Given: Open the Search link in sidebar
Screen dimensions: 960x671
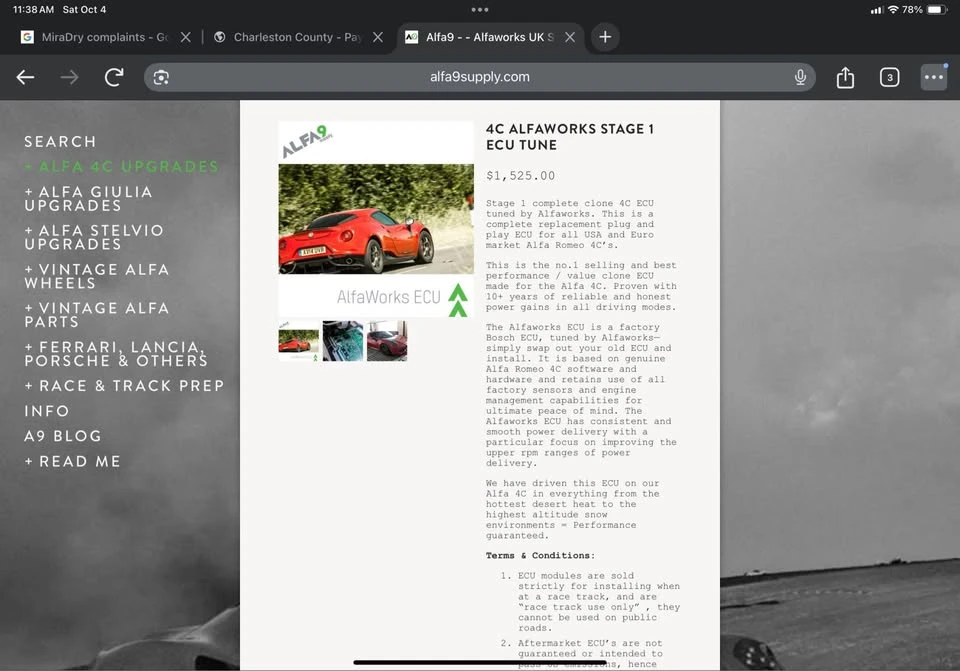Looking at the screenshot, I should coord(60,142).
